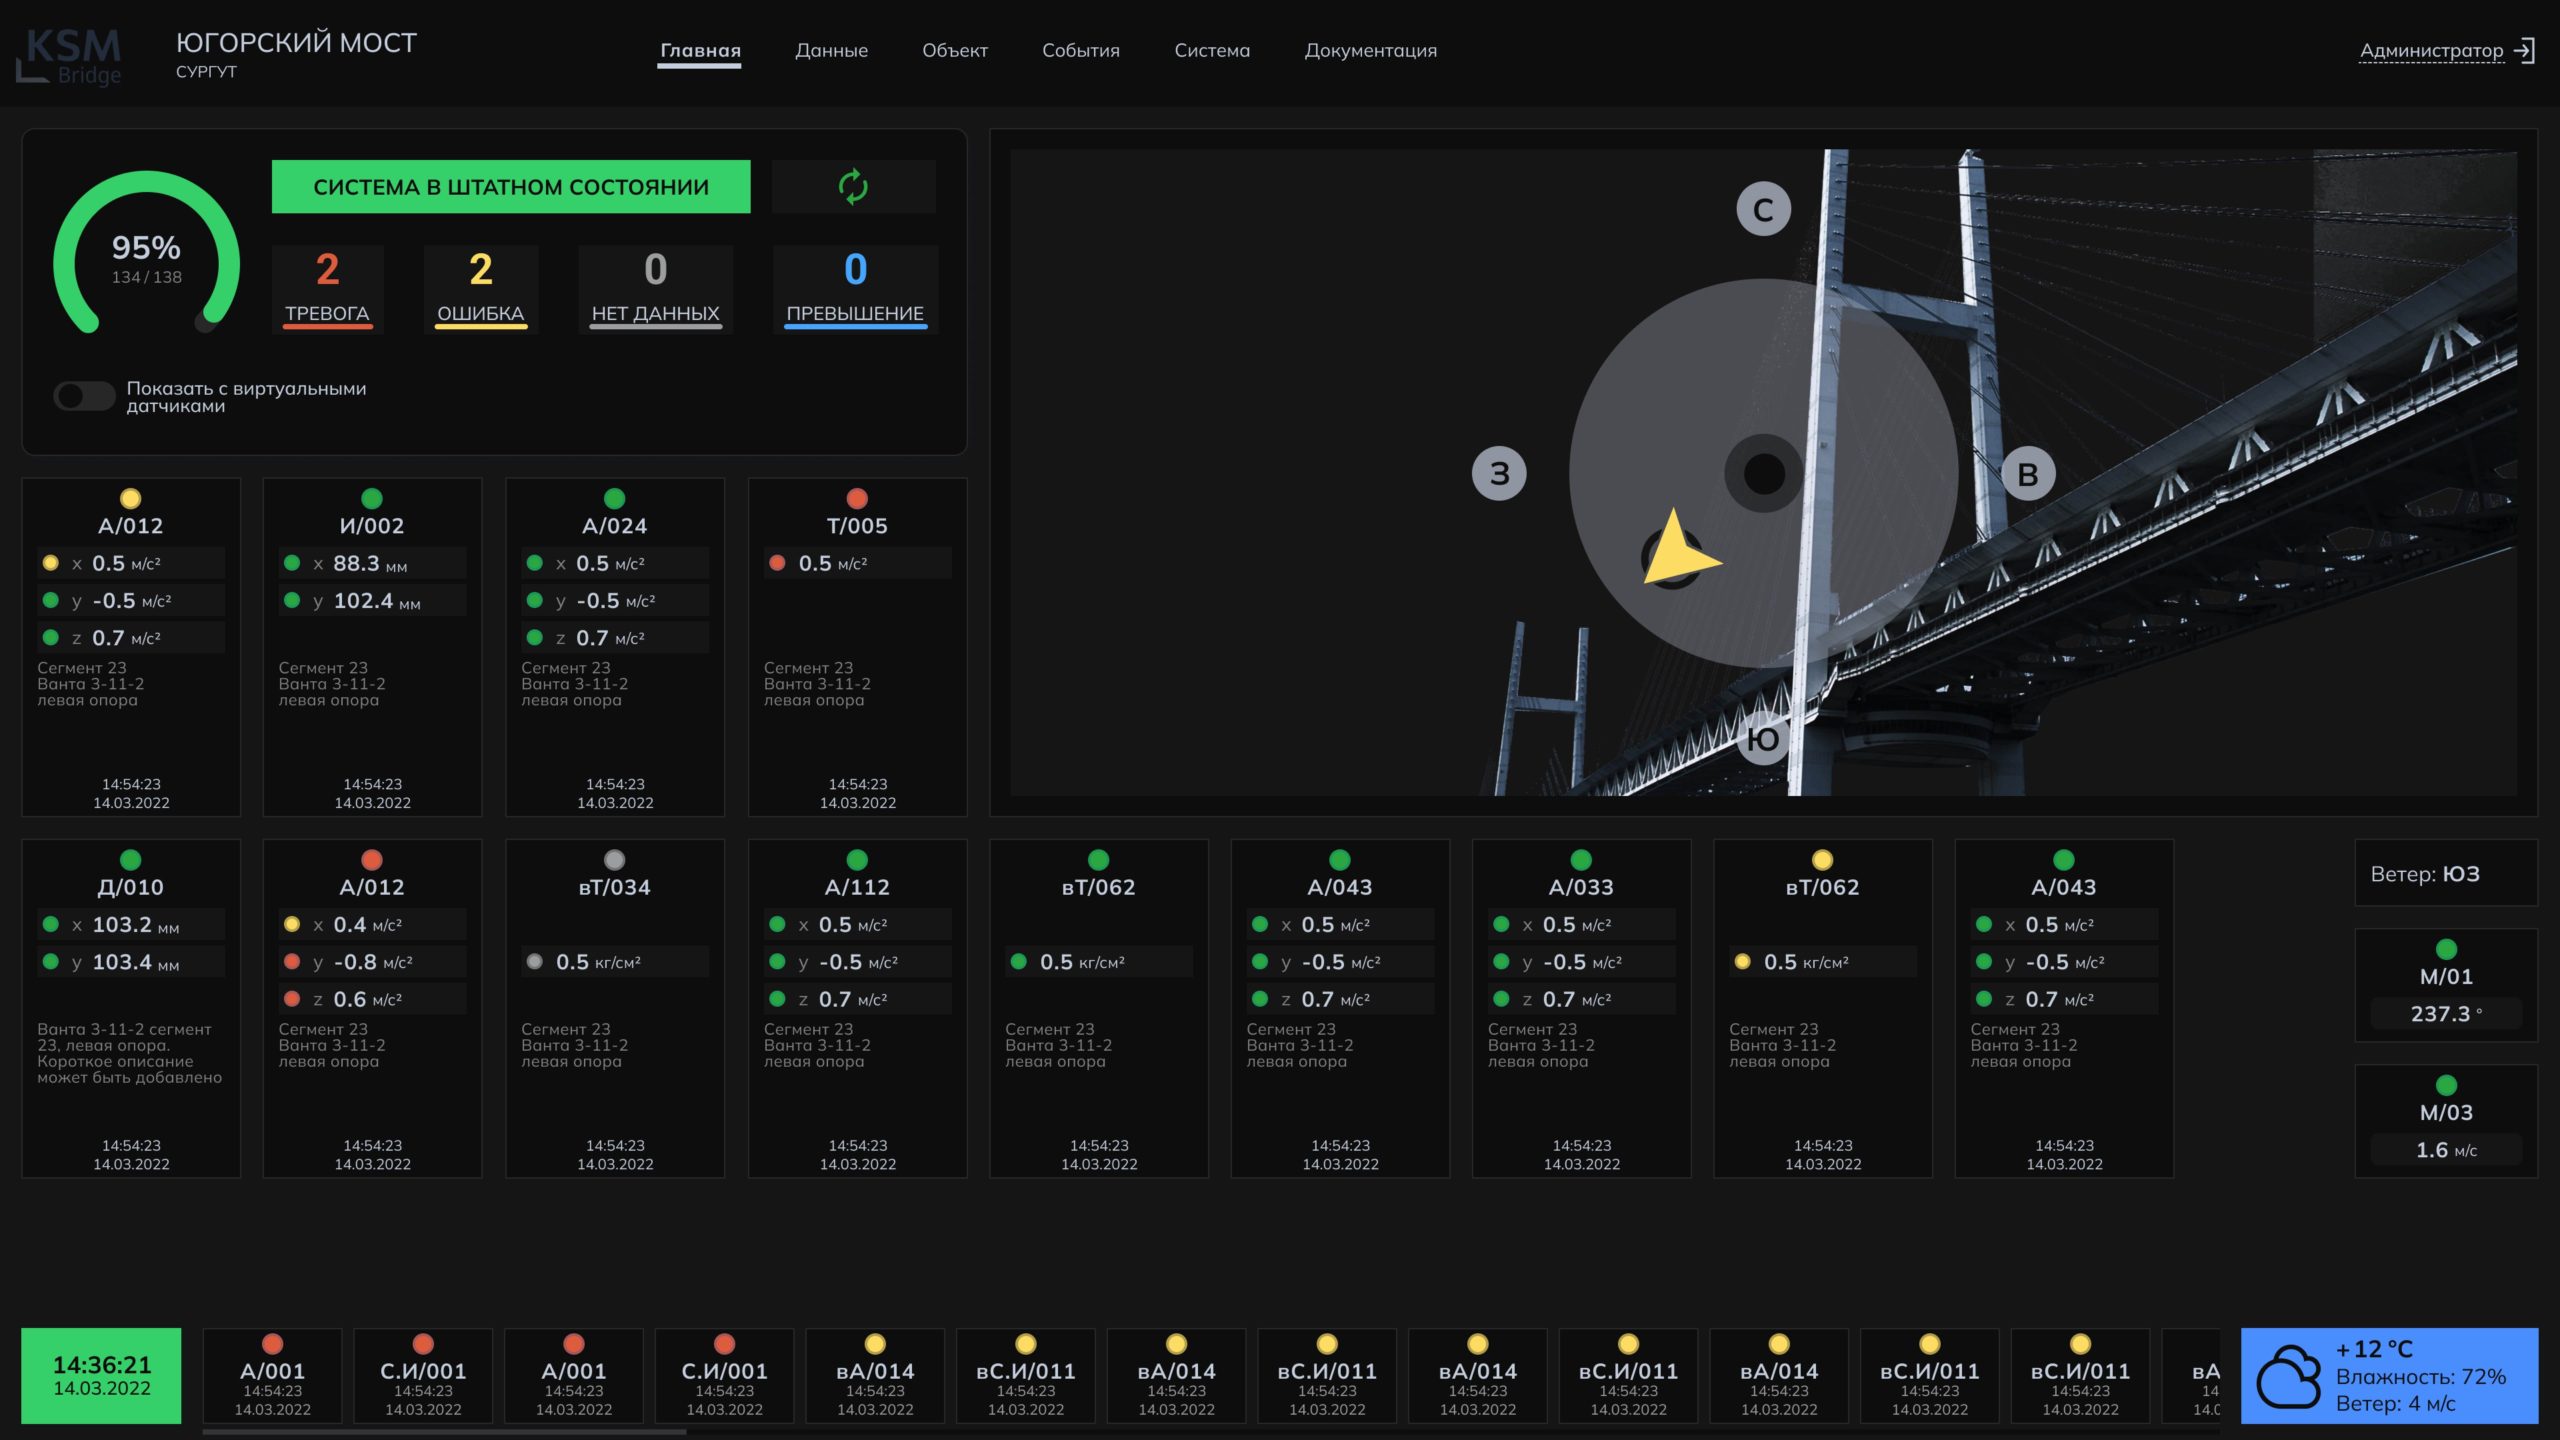Click the ЮГОРСКИЙ МОСТ title
Image resolution: width=2560 pixels, height=1440 pixels.
[296, 43]
